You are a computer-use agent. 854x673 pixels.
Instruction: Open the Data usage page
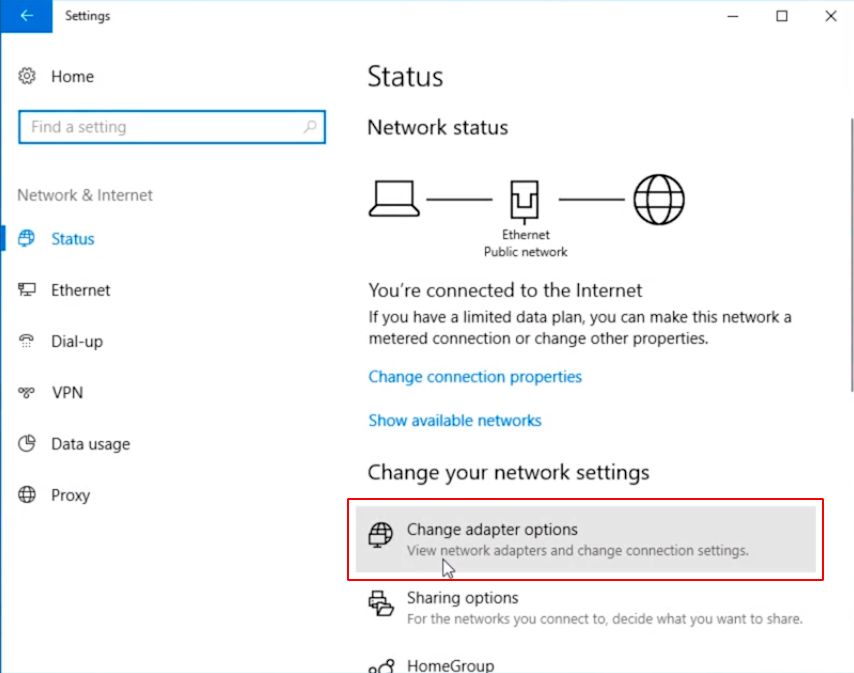(x=90, y=444)
